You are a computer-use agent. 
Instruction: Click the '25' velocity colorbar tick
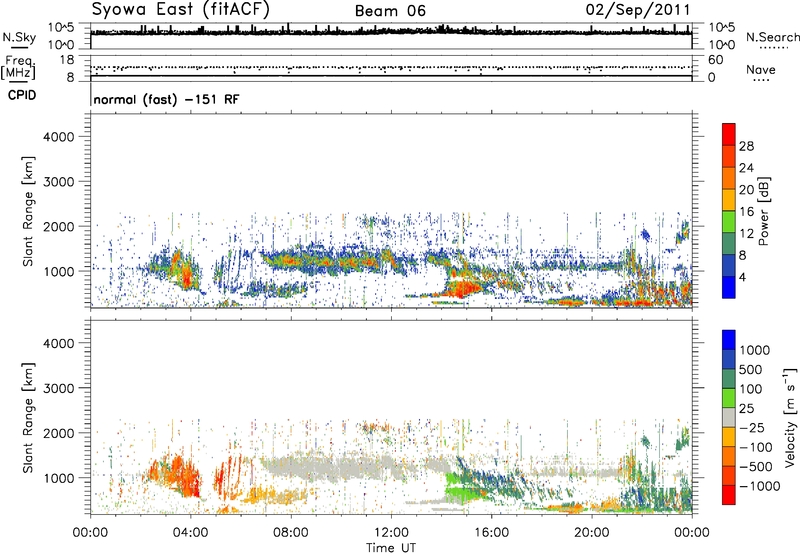pyautogui.click(x=747, y=408)
